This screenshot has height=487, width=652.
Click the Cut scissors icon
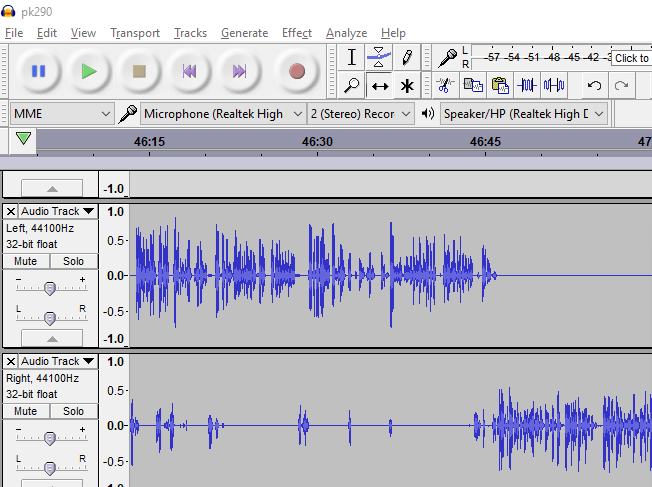pyautogui.click(x=446, y=85)
